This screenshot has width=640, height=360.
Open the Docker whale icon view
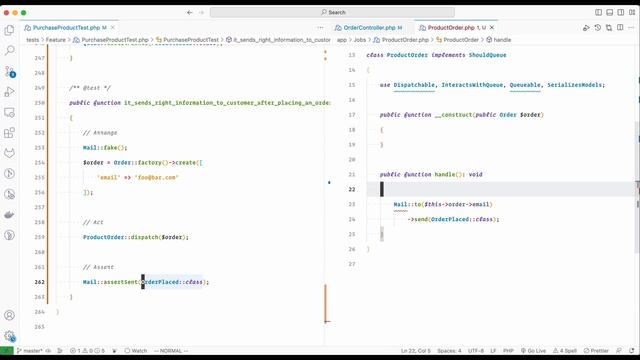[x=9, y=215]
